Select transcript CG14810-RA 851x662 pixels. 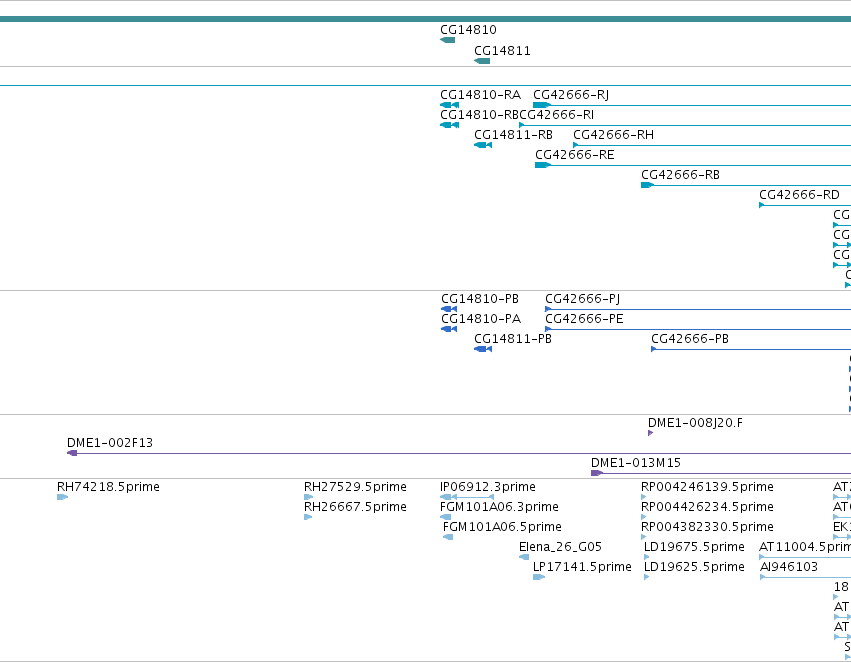[x=480, y=95]
